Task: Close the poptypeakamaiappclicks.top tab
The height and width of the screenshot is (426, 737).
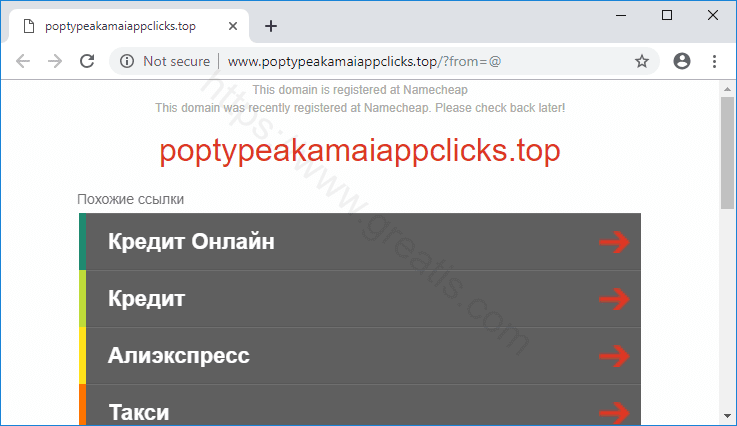Action: [x=233, y=26]
